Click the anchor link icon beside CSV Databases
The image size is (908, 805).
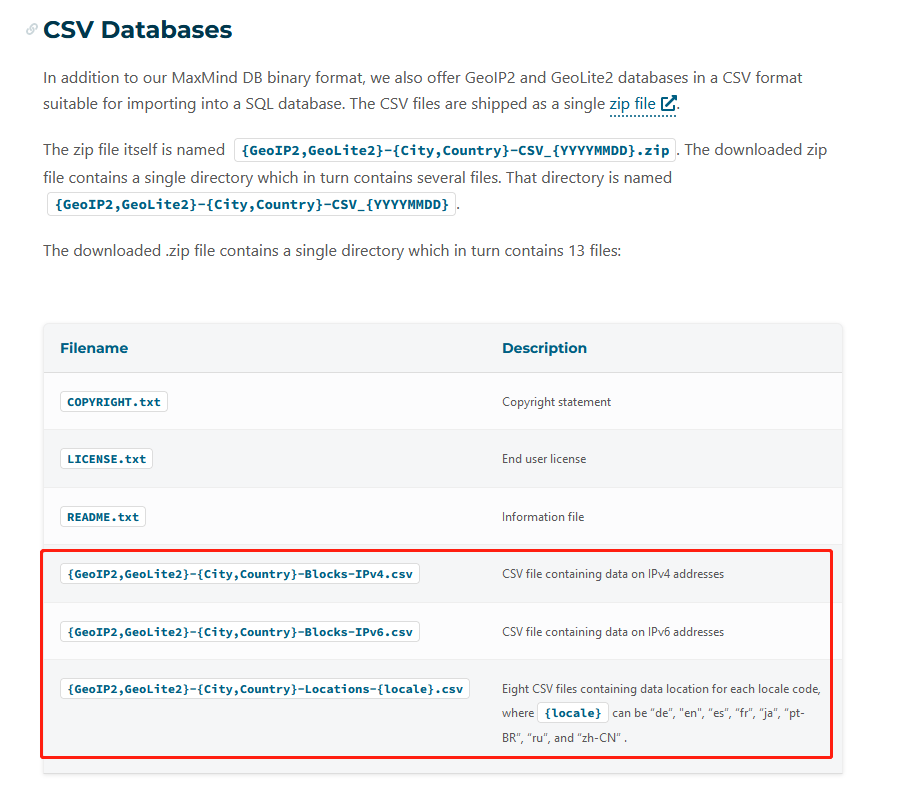(x=32, y=30)
